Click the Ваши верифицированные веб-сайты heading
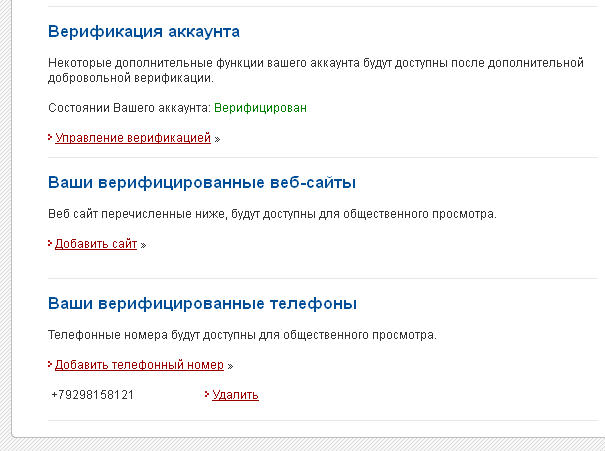605x451 pixels. tap(202, 182)
